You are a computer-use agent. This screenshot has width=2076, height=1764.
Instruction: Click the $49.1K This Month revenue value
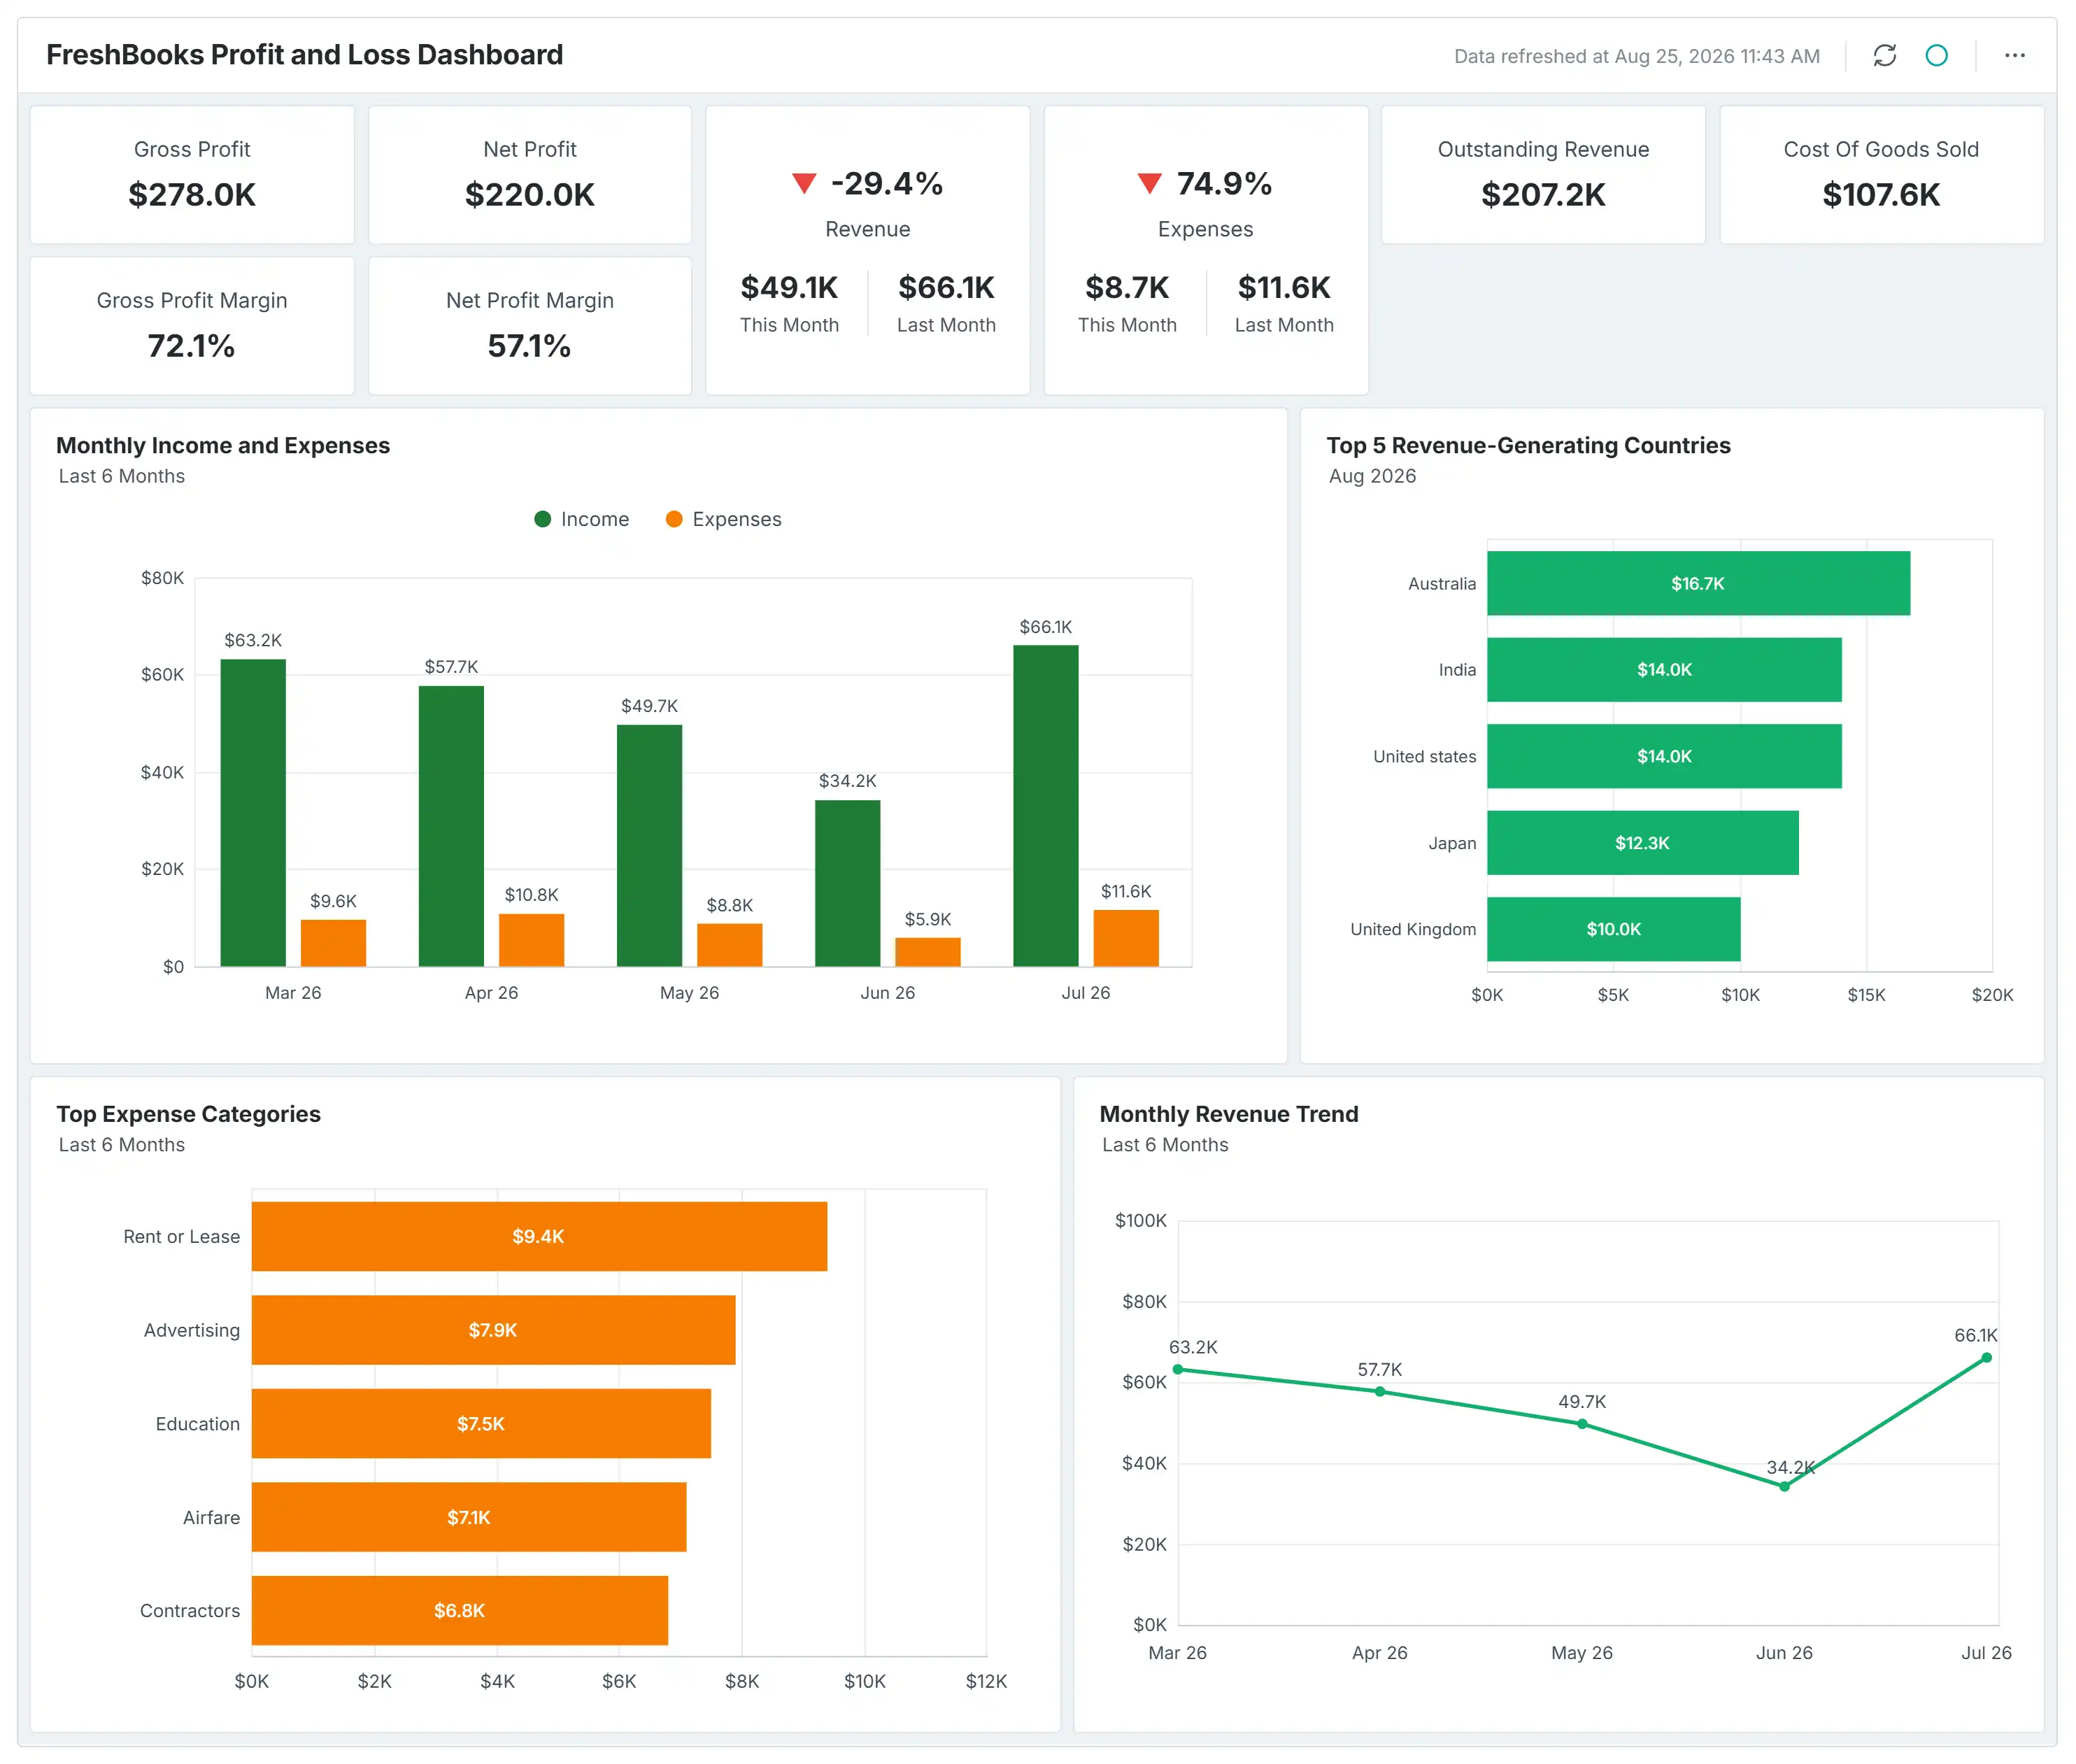point(789,288)
